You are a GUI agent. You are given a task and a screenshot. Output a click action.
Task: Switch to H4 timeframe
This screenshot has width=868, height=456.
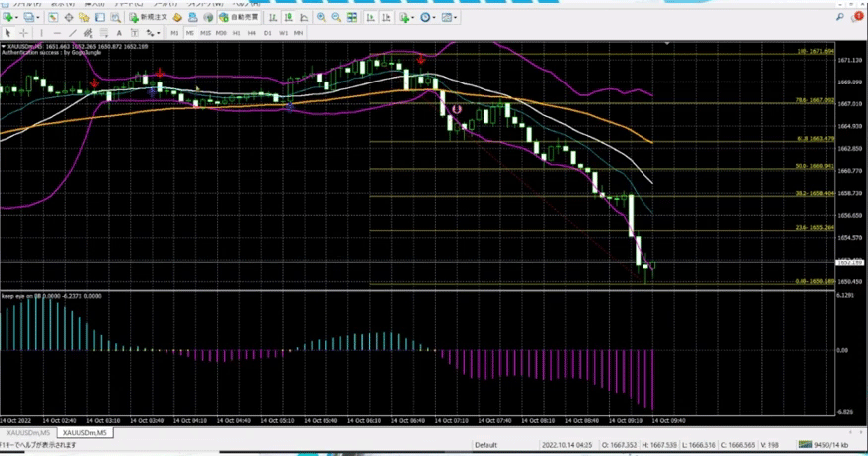click(x=252, y=33)
